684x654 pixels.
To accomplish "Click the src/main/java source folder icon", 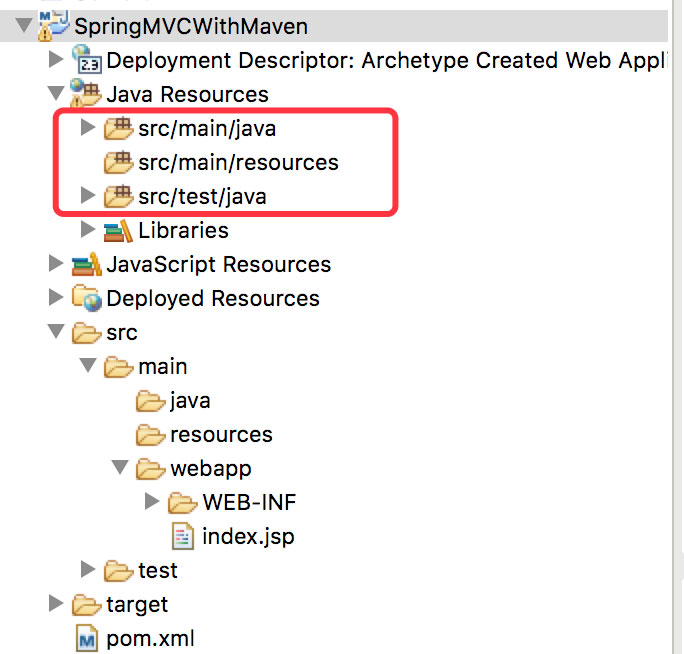I will pos(118,128).
